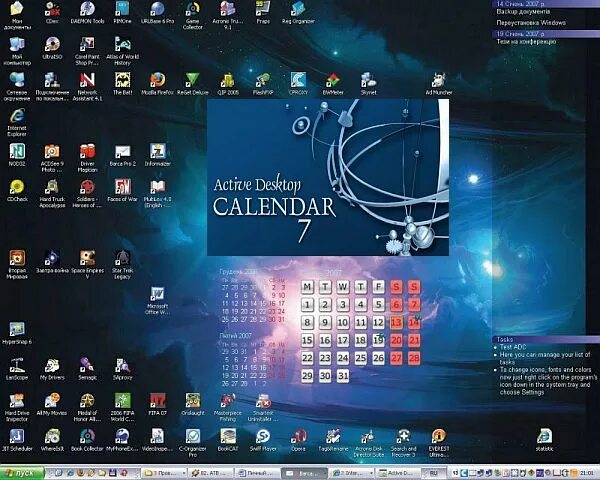This screenshot has height=480, width=600.
Task: Click the 'Backup документів' note entry
Action: pyautogui.click(x=523, y=11)
